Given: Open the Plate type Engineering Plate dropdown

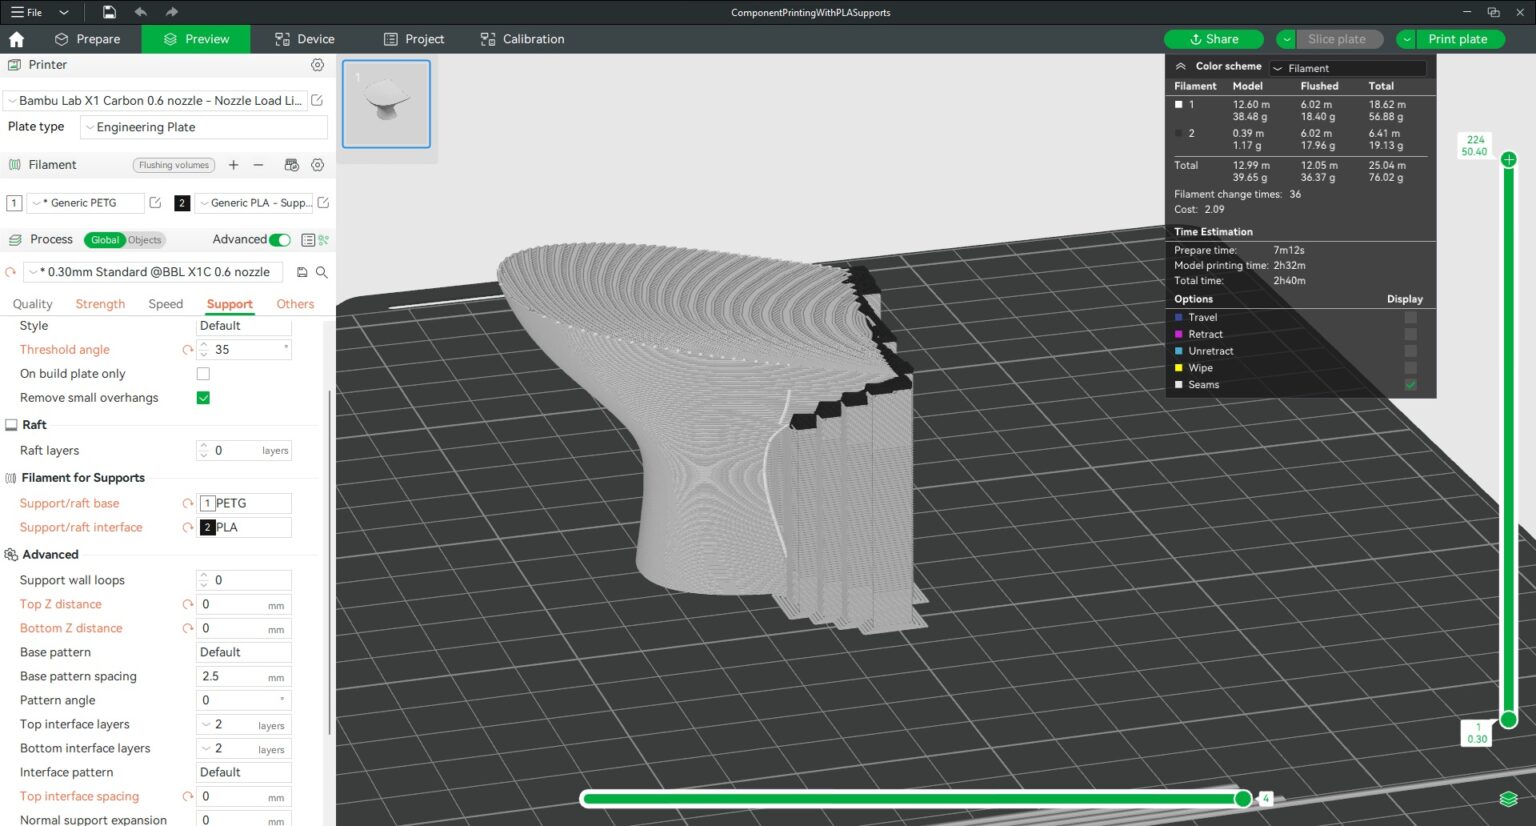Looking at the screenshot, I should click(x=203, y=127).
